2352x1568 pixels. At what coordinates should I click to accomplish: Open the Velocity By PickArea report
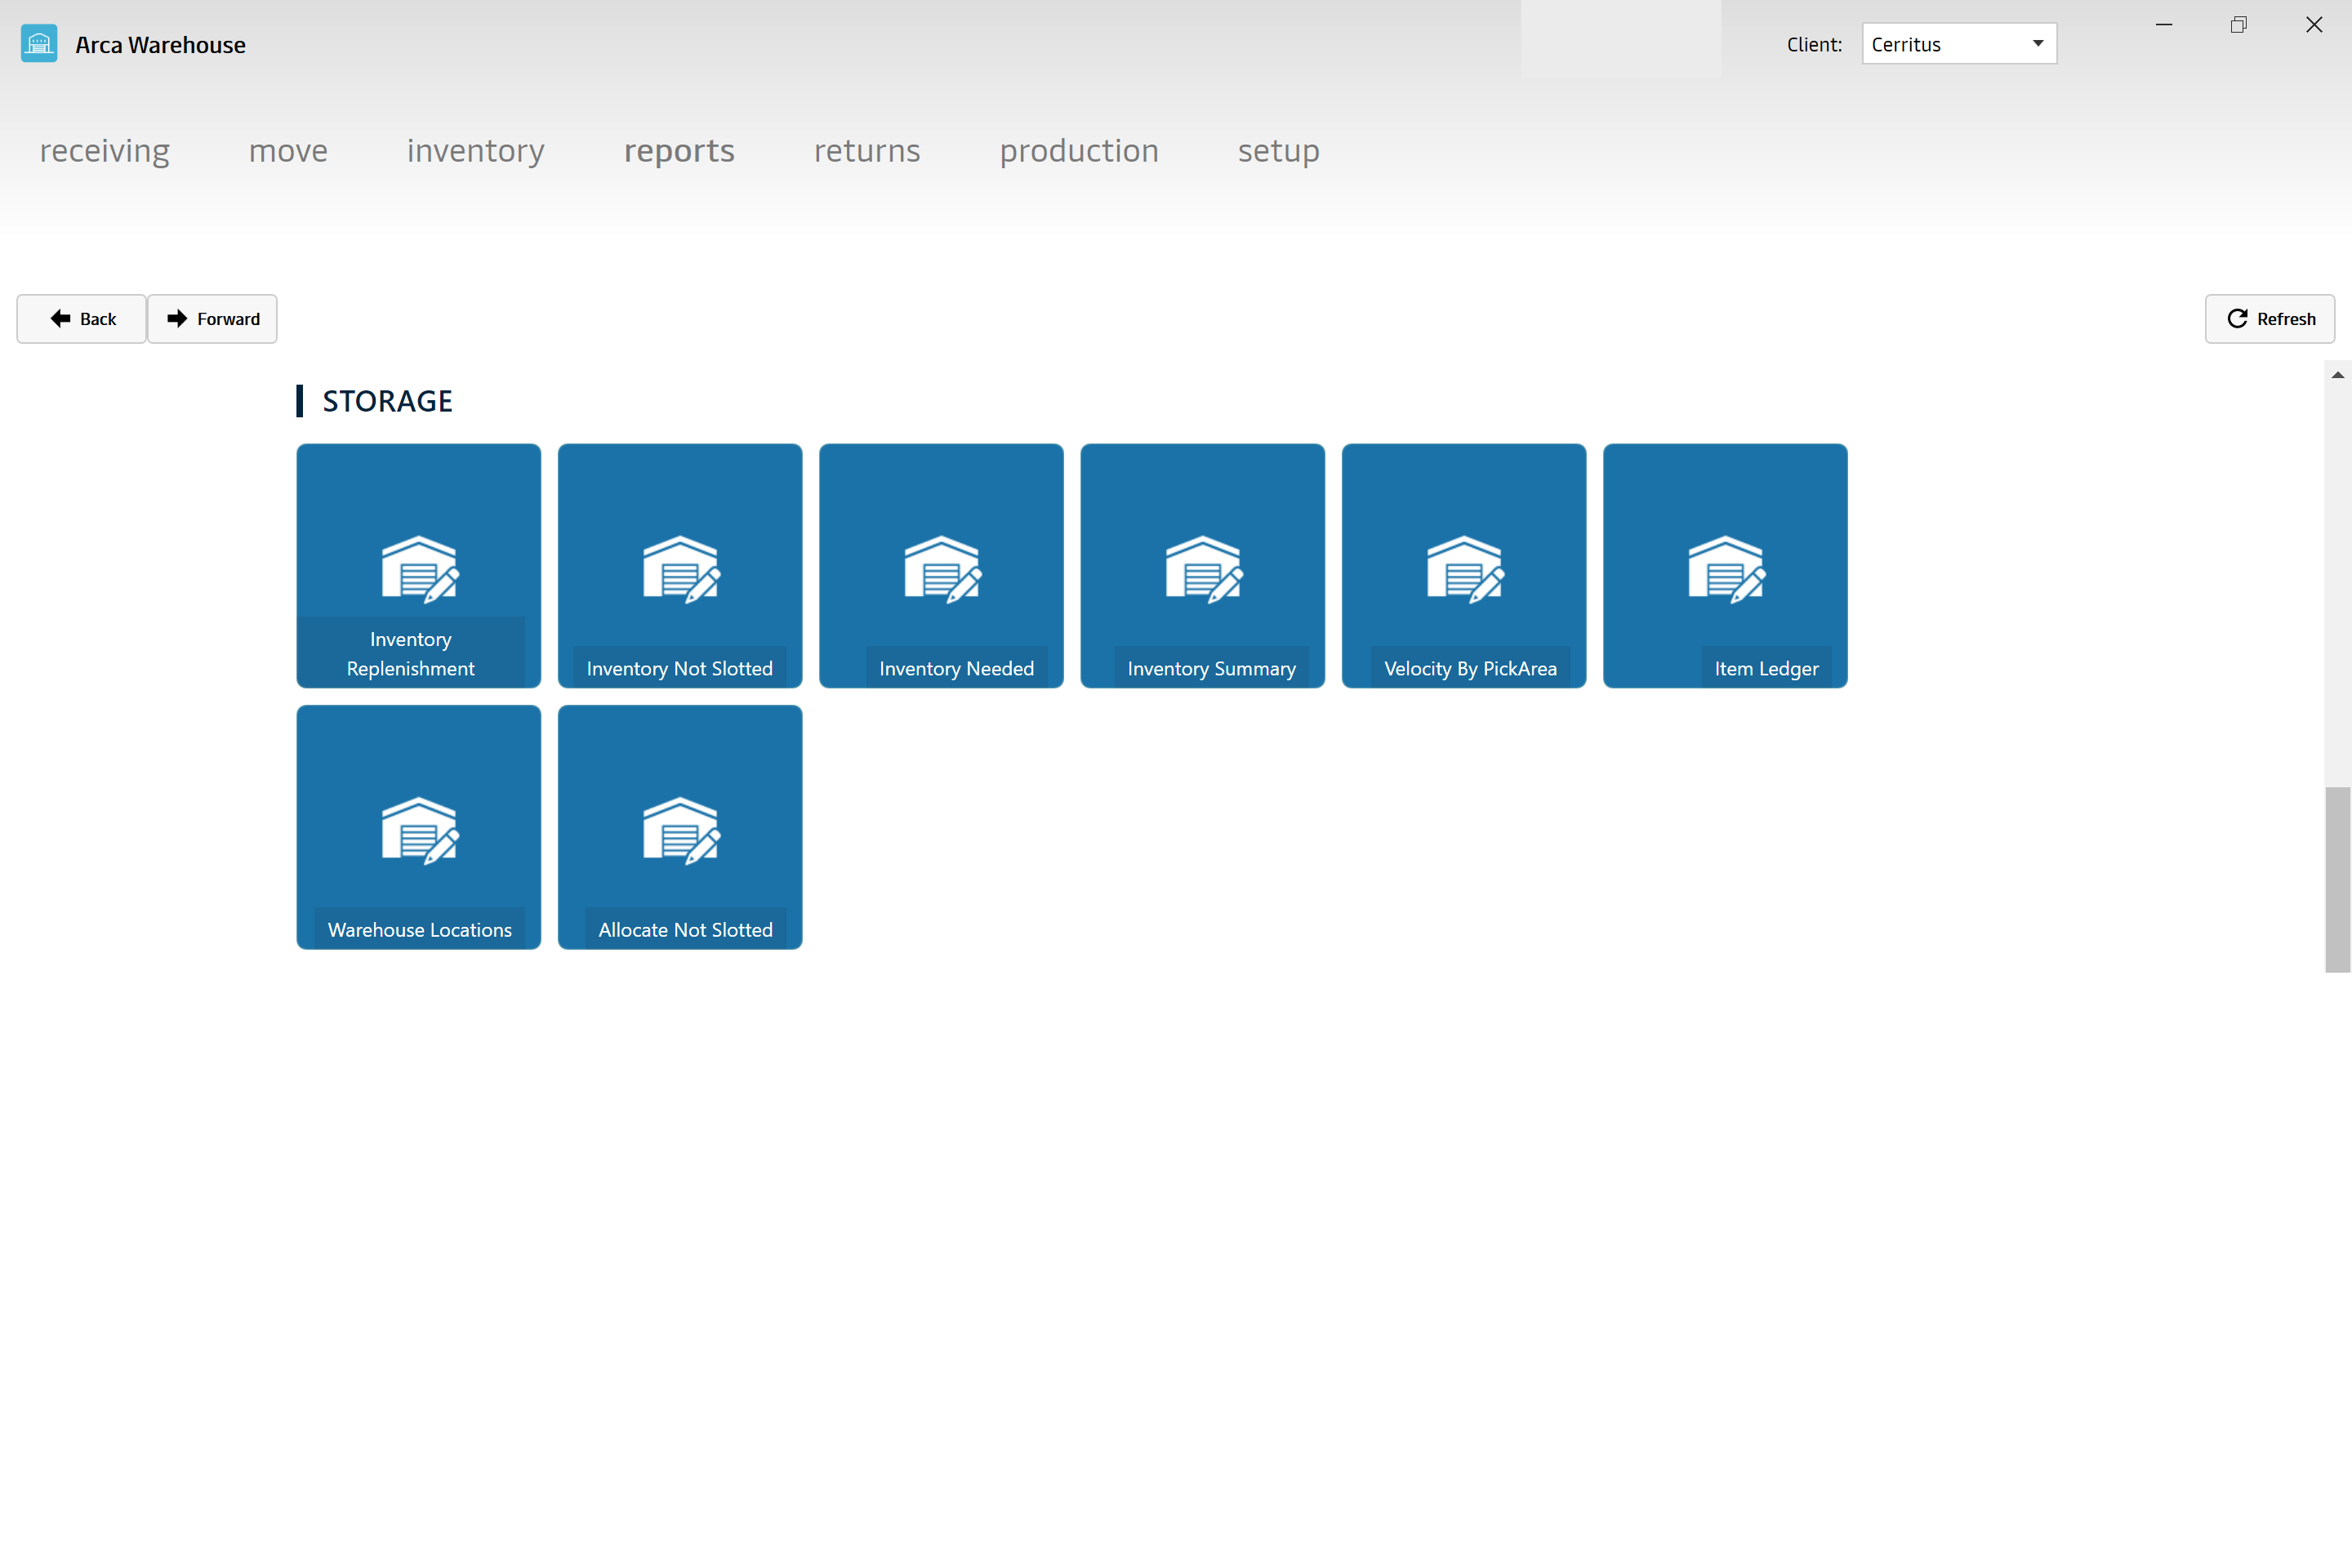coord(1464,566)
